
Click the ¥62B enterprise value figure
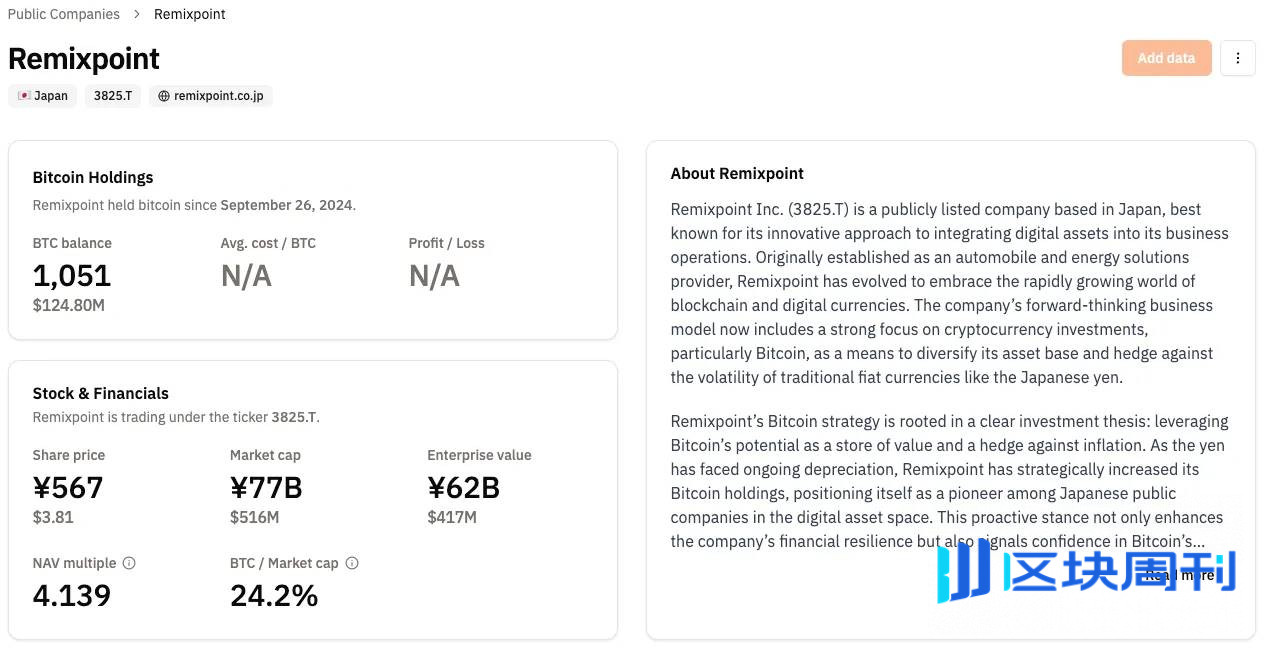(x=464, y=487)
